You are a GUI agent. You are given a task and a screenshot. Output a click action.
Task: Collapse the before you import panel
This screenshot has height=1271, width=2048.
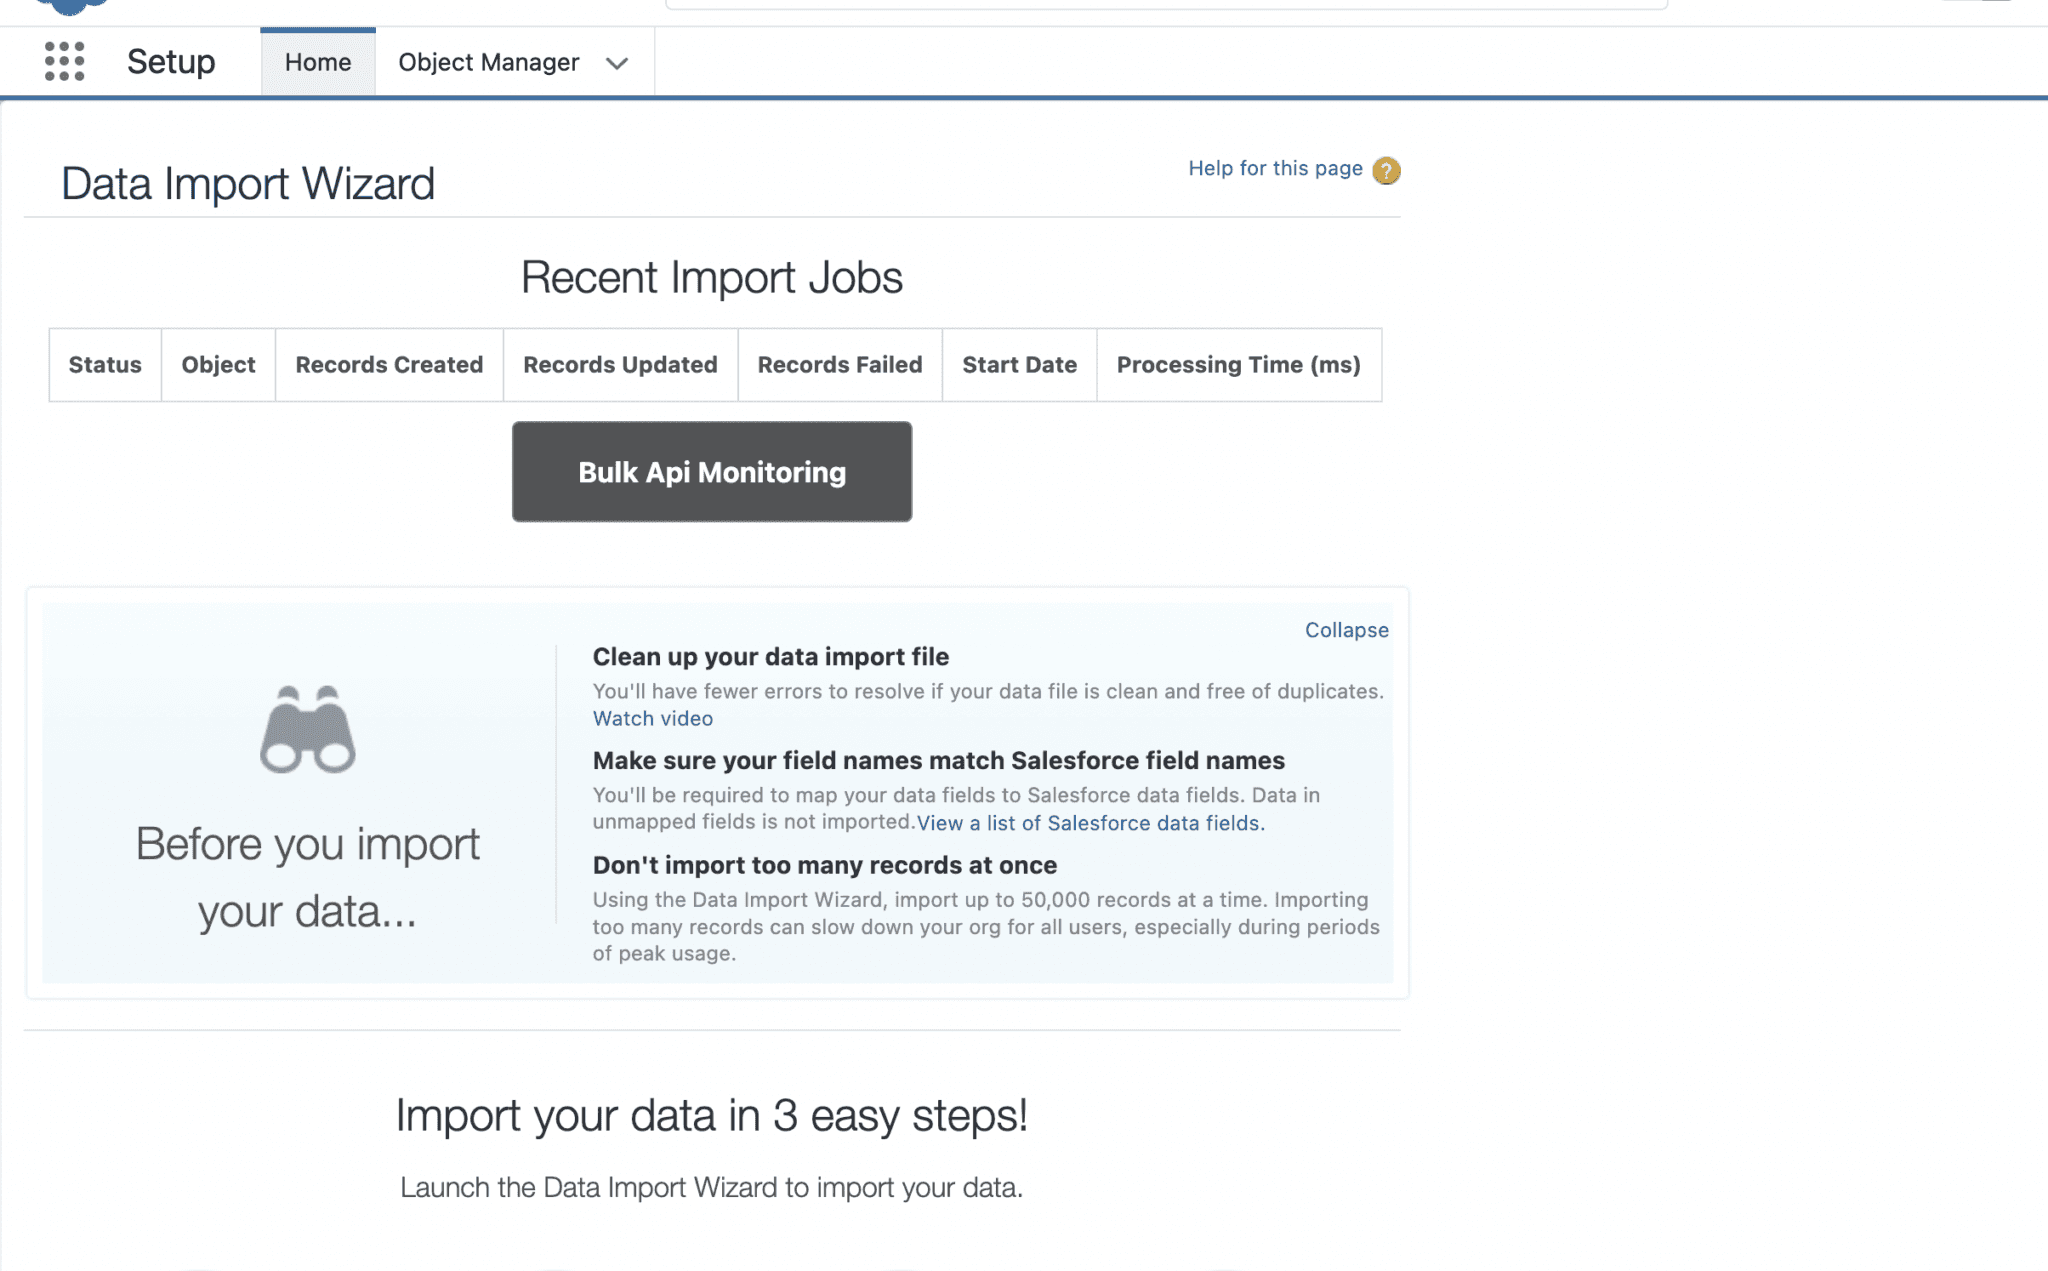pos(1345,628)
